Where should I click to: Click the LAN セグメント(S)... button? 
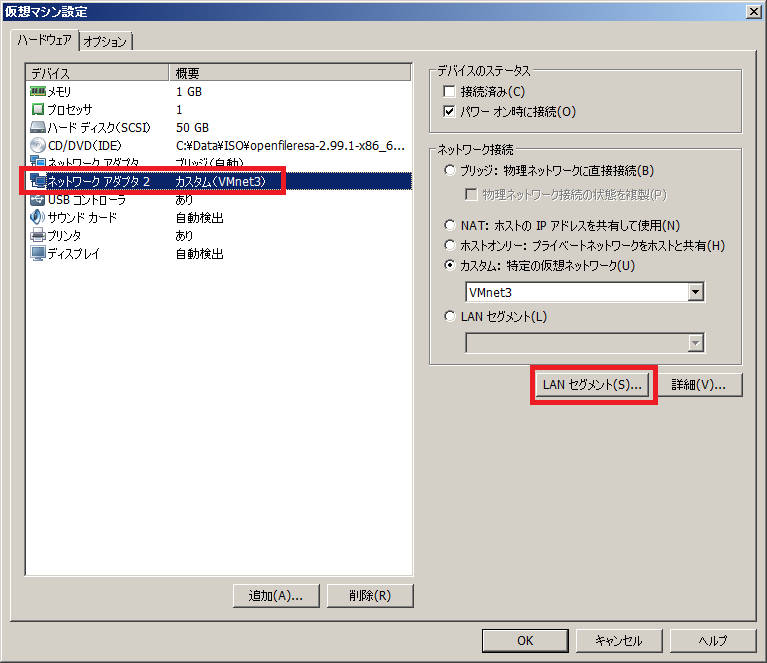click(592, 385)
